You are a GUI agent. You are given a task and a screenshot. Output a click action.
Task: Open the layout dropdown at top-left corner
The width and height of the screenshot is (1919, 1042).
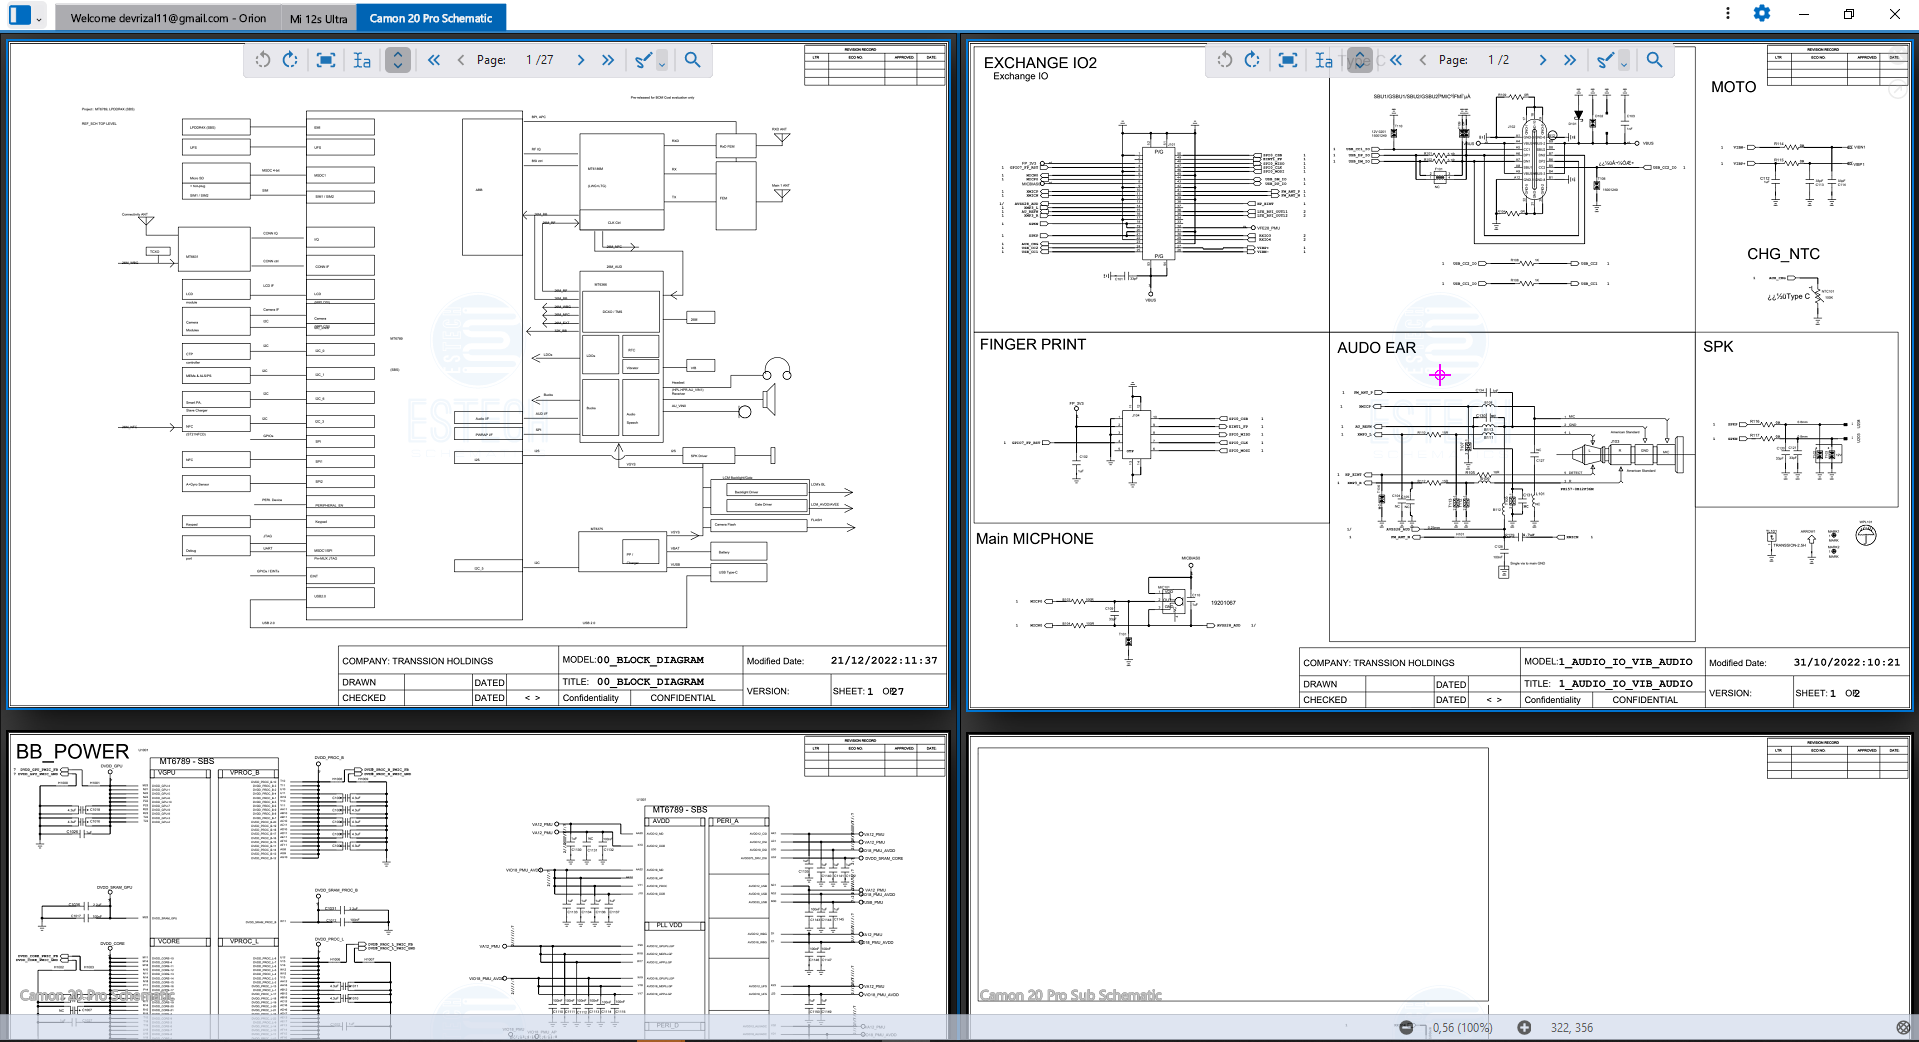click(x=39, y=18)
